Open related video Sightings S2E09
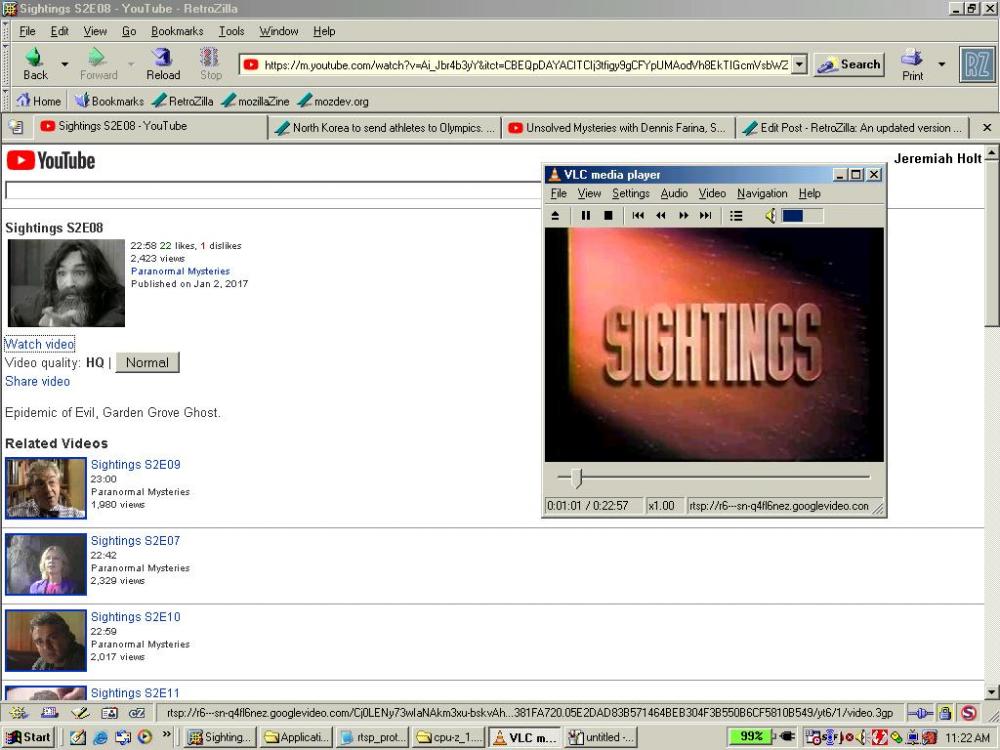1000x750 pixels. tap(135, 464)
